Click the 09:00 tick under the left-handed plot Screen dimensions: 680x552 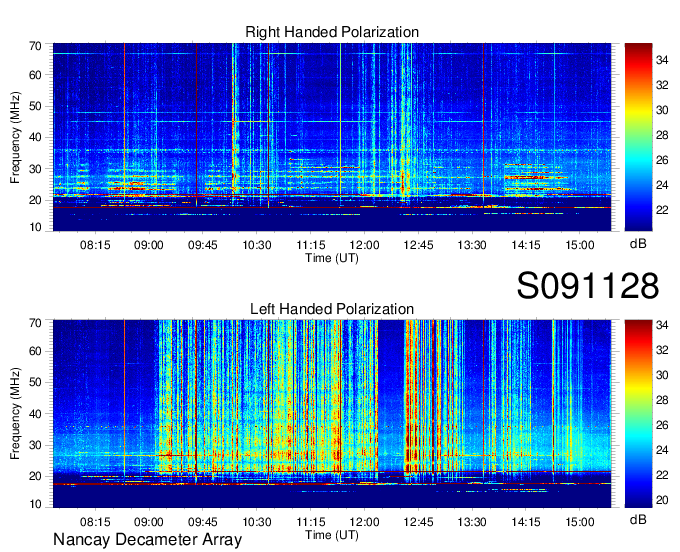tap(149, 522)
